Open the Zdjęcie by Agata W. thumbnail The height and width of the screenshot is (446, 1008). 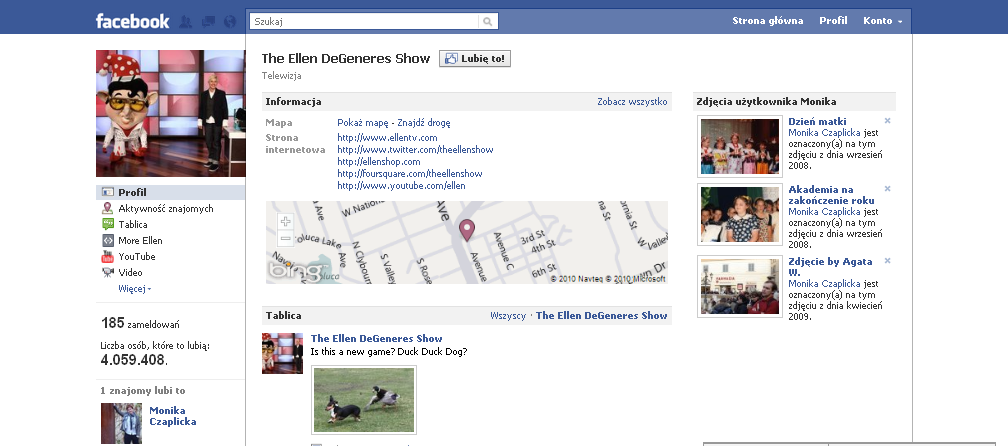pyautogui.click(x=739, y=287)
